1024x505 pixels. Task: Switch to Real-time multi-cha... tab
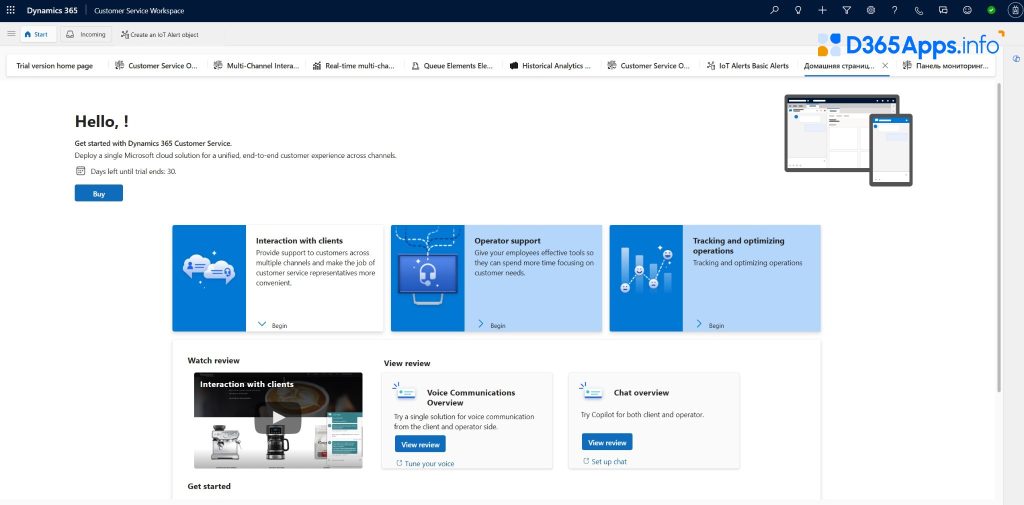tap(354, 66)
